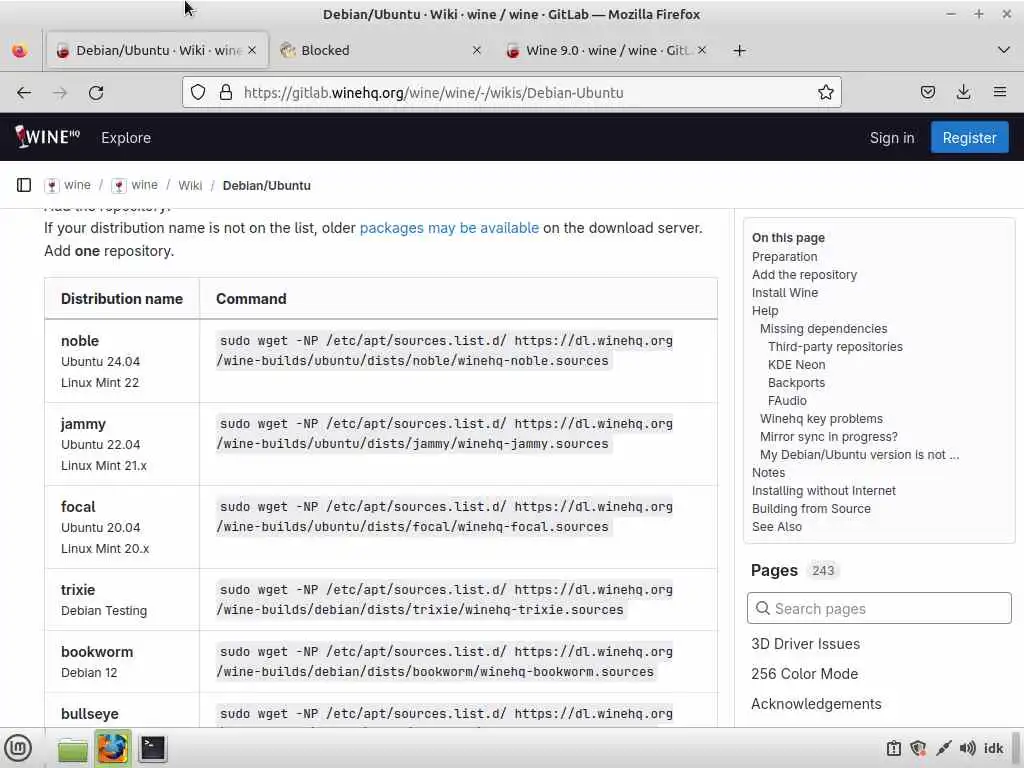
Task: Jump to Help section
Action: pos(765,311)
